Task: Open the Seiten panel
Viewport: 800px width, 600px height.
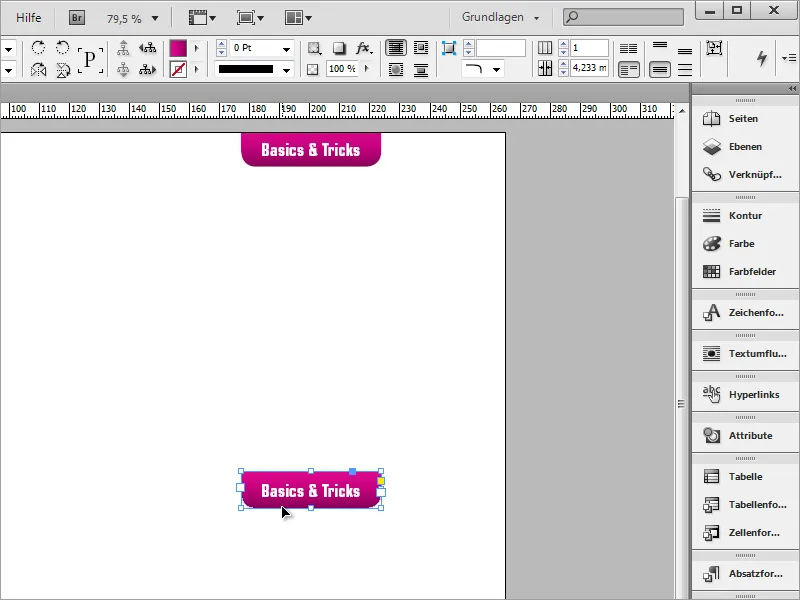Action: [x=745, y=119]
